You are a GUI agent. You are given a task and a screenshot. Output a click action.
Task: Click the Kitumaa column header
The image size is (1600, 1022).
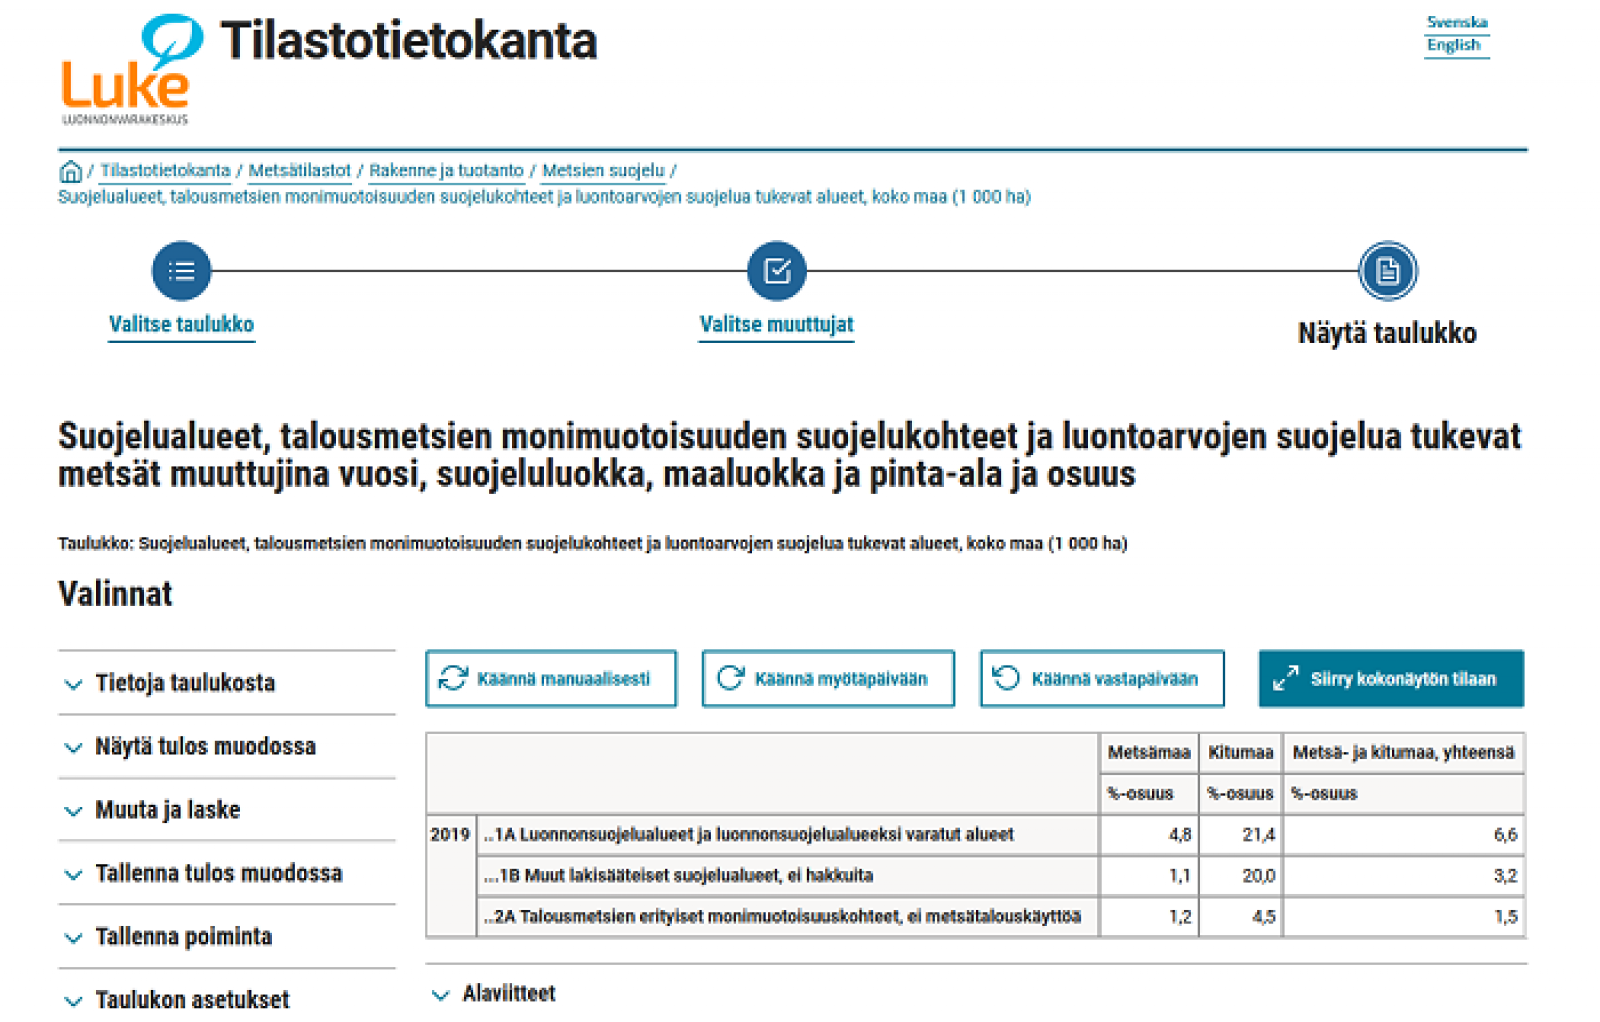tap(1240, 753)
